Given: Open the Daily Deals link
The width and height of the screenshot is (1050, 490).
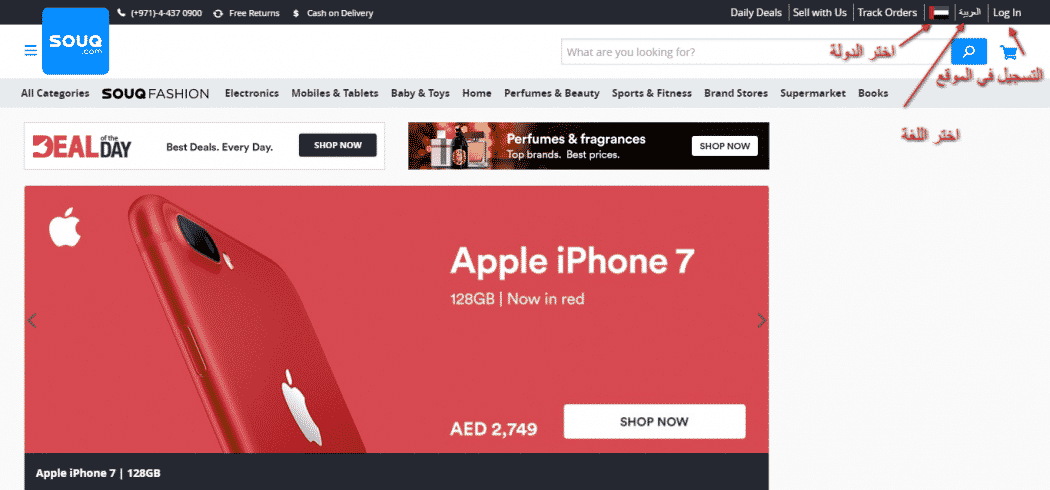Looking at the screenshot, I should [x=756, y=13].
